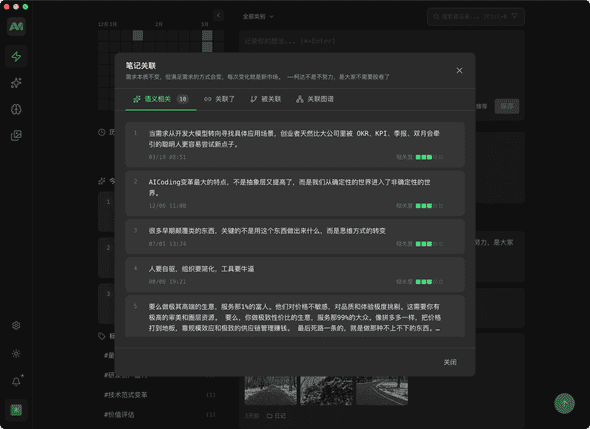
Task: Switch to the 关联了 tab
Action: pos(219,99)
